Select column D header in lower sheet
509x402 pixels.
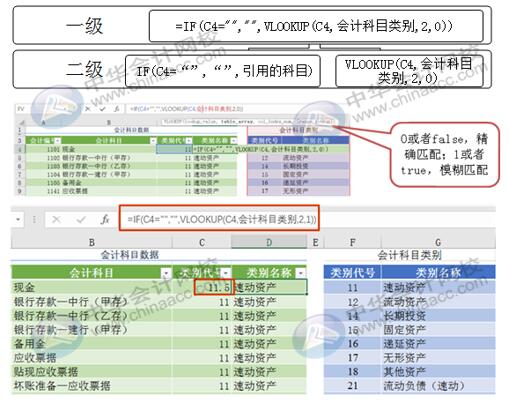pos(269,242)
